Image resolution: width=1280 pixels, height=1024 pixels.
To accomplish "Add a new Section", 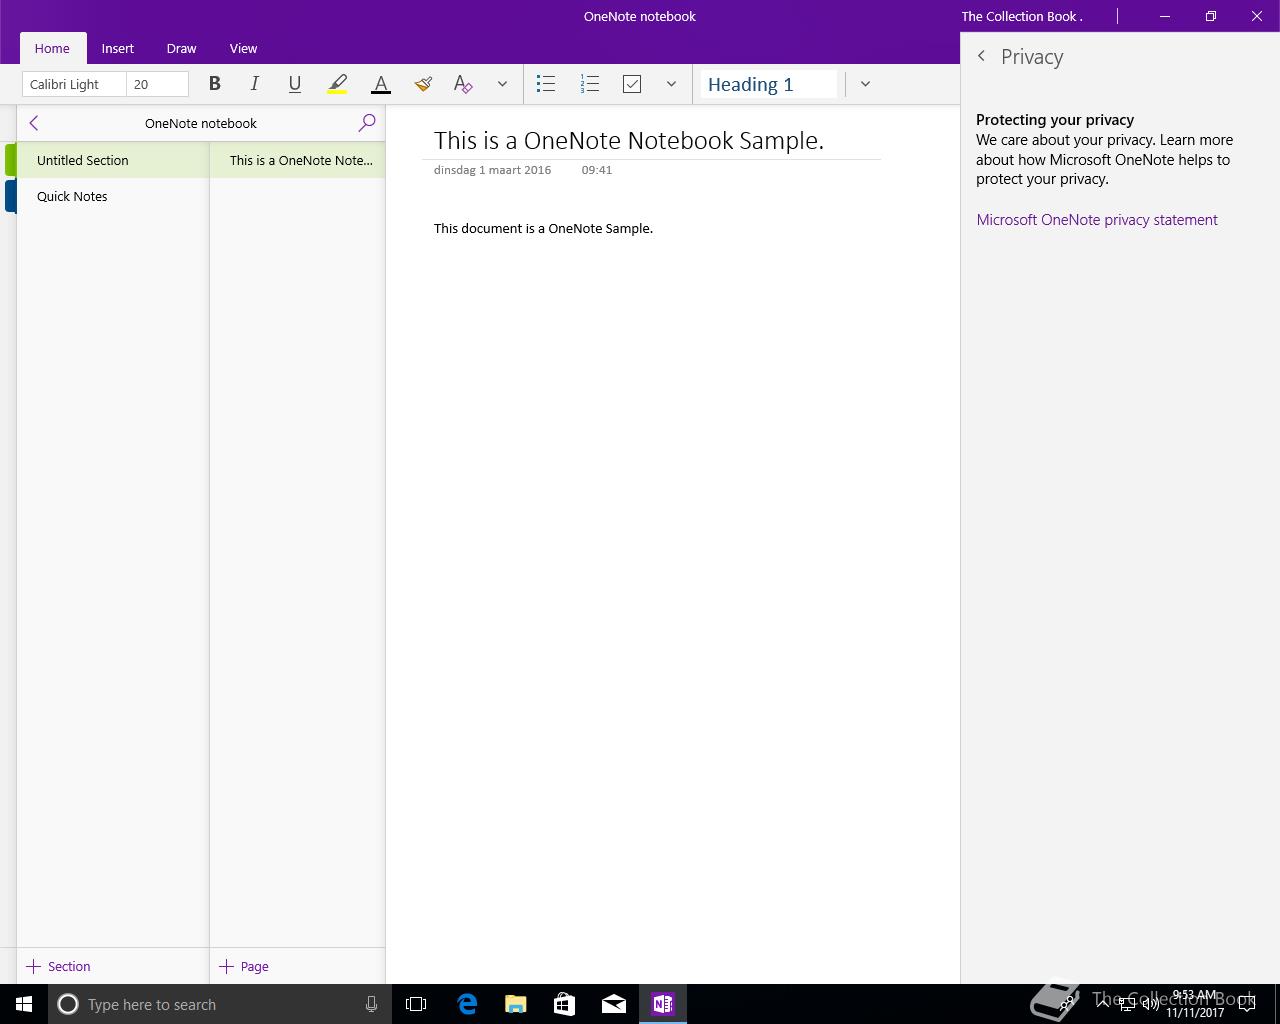I will (x=58, y=966).
